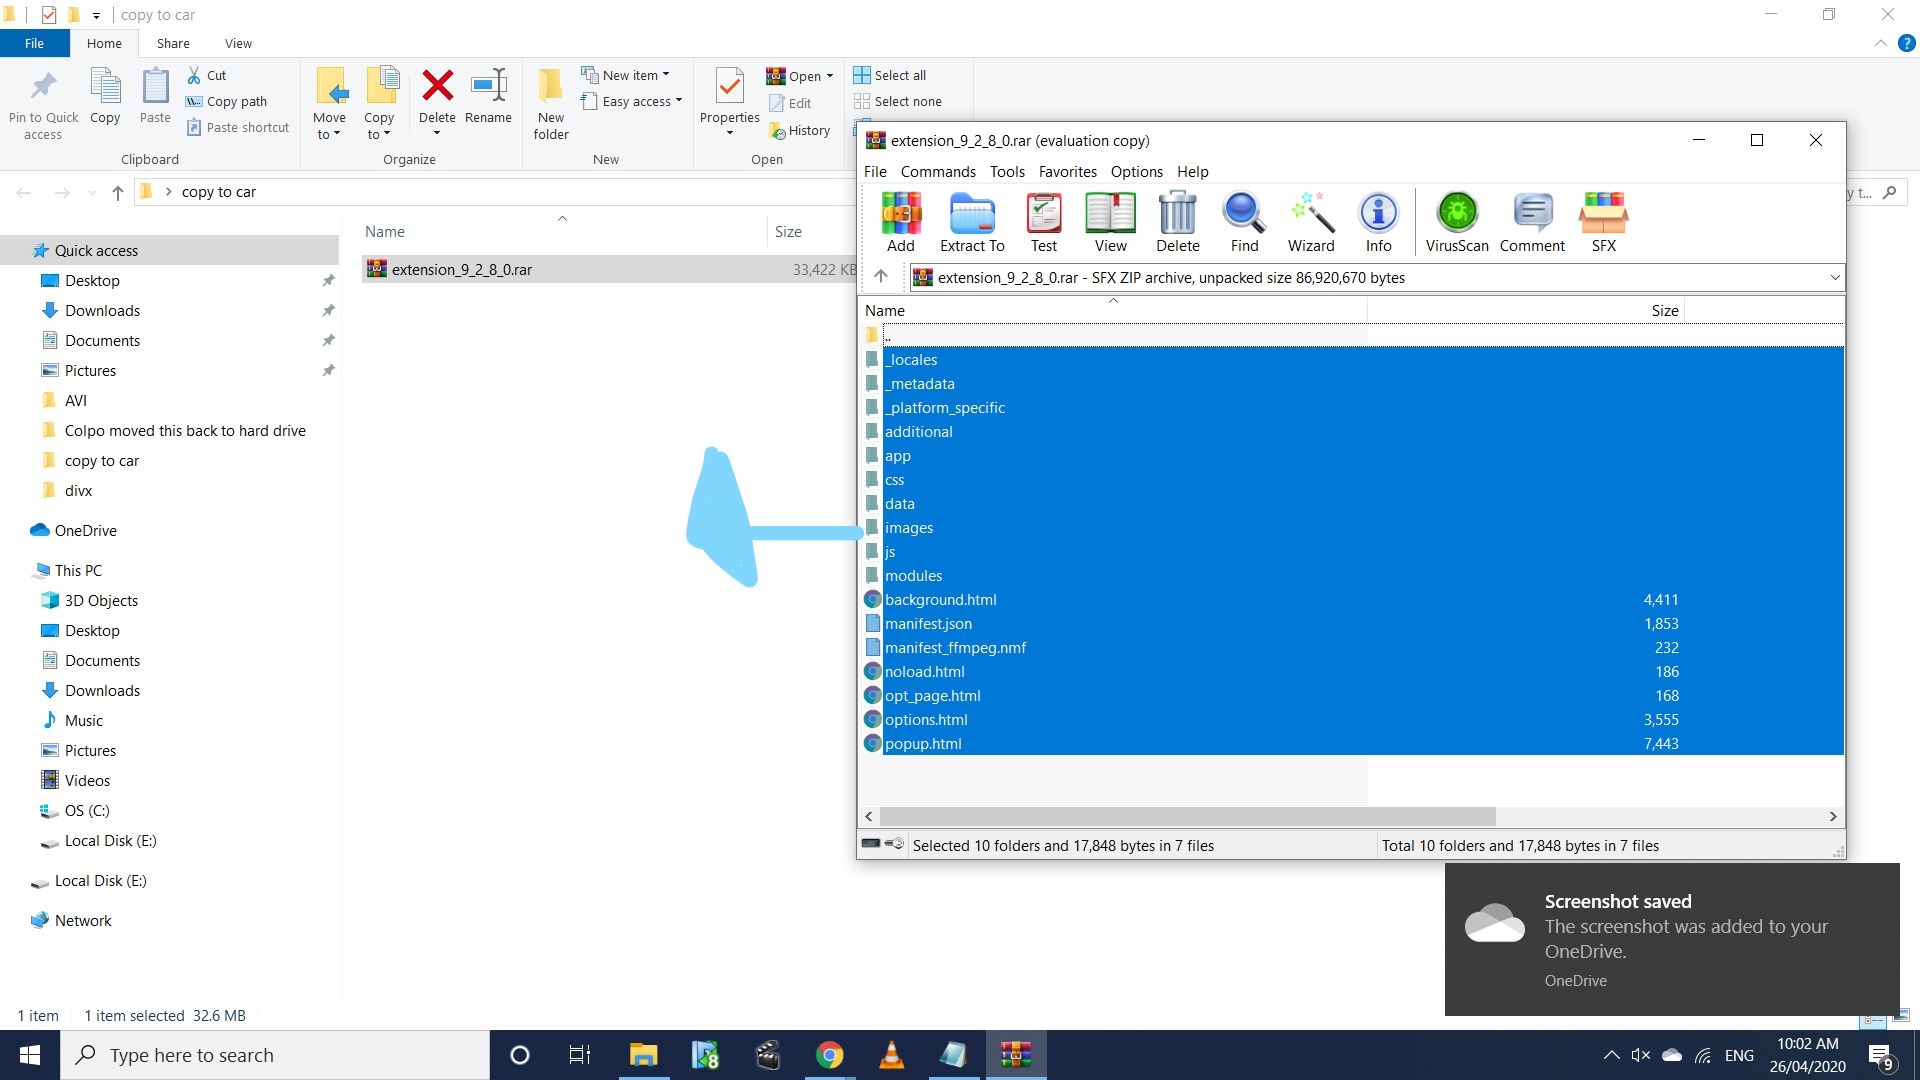This screenshot has width=1920, height=1080.
Task: Open Chrome from the taskbar
Action: click(x=829, y=1055)
